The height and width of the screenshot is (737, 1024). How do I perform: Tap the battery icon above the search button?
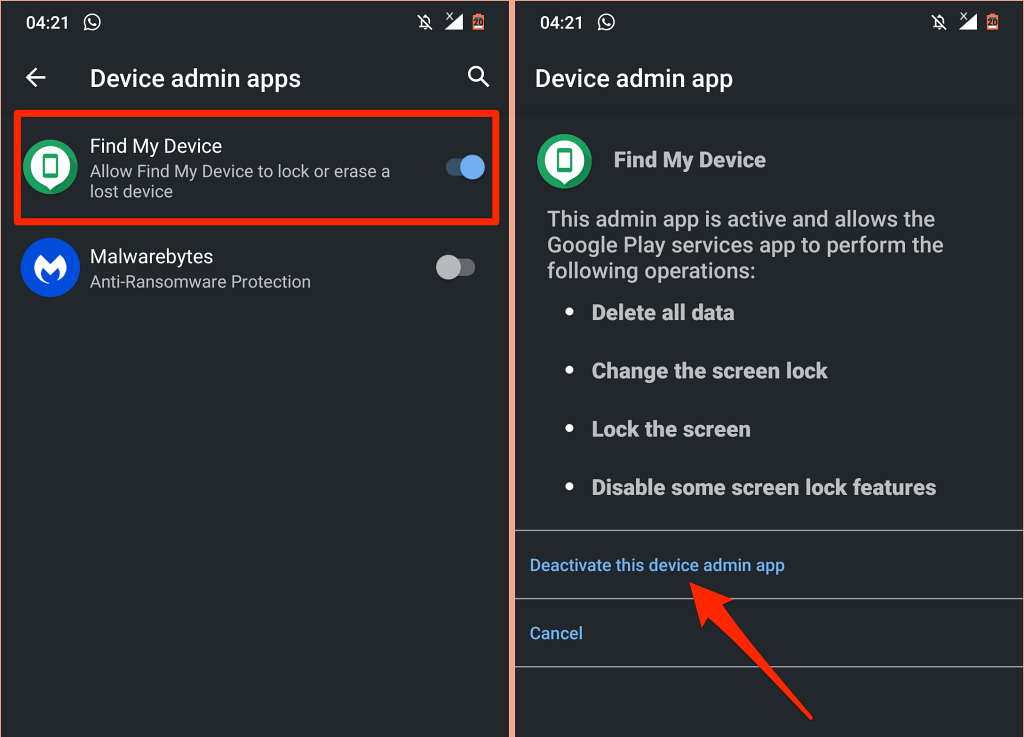pyautogui.click(x=479, y=21)
